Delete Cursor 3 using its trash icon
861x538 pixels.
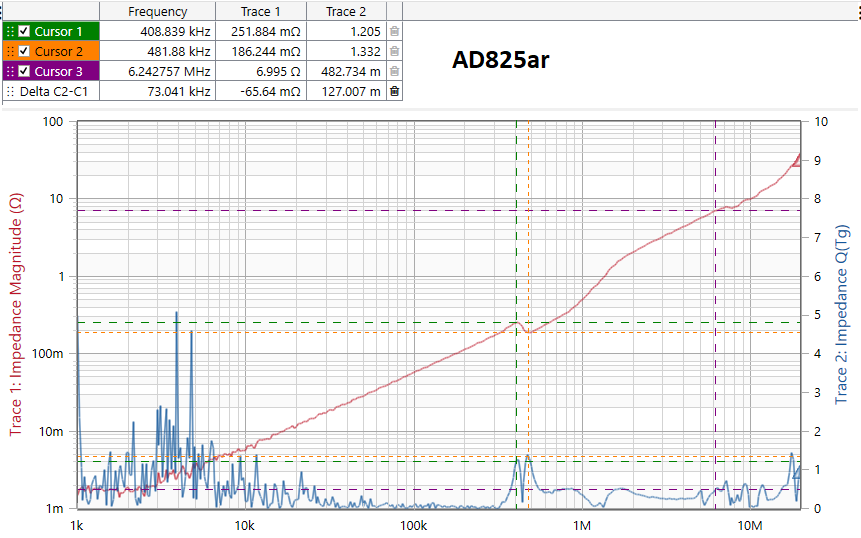(x=394, y=71)
